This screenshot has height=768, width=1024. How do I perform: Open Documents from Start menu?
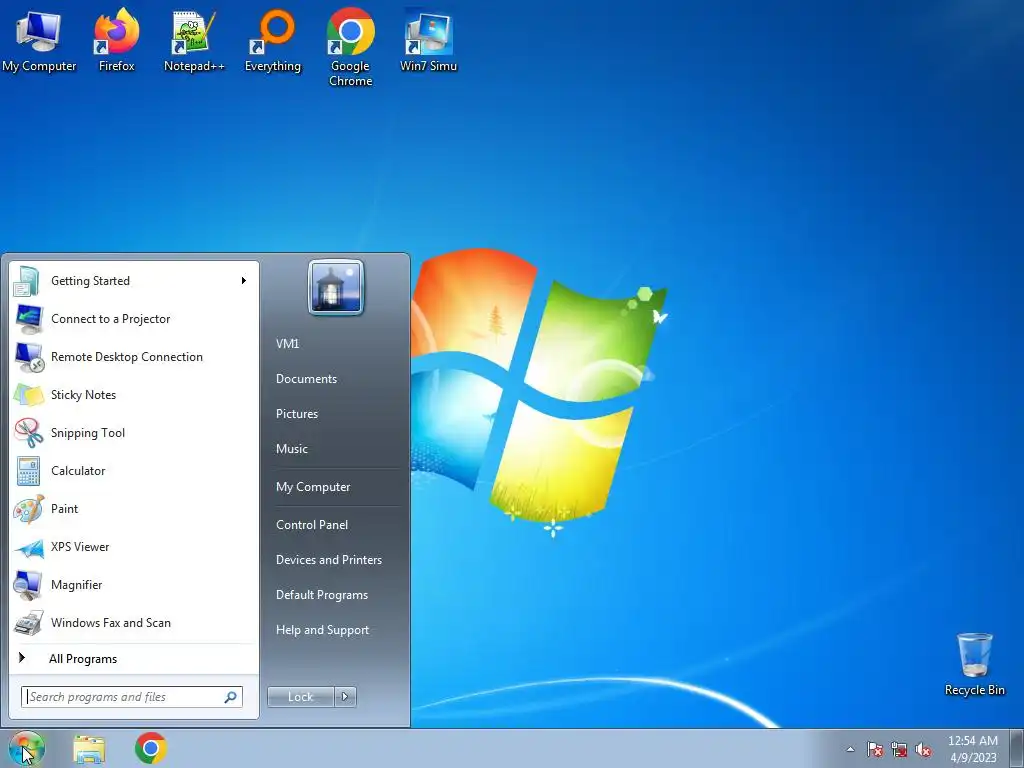pyautogui.click(x=306, y=379)
